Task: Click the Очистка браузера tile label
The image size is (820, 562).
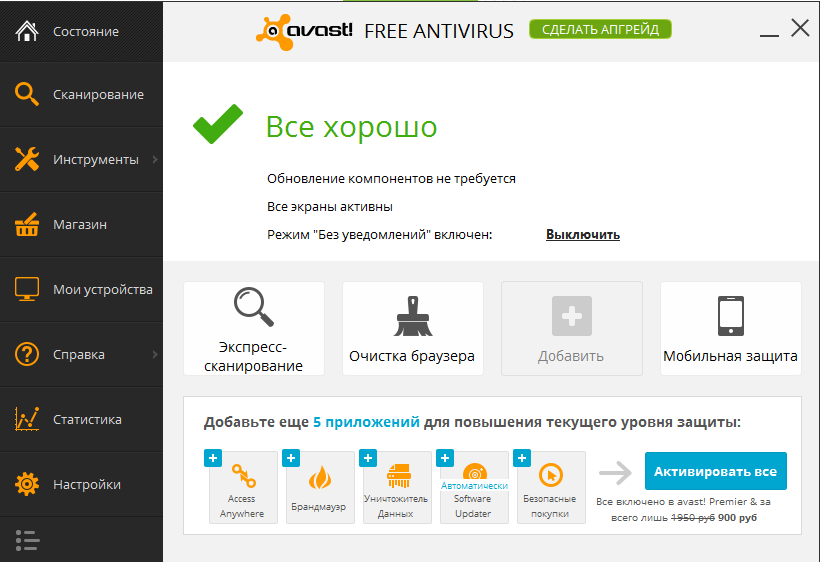Action: coord(412,356)
